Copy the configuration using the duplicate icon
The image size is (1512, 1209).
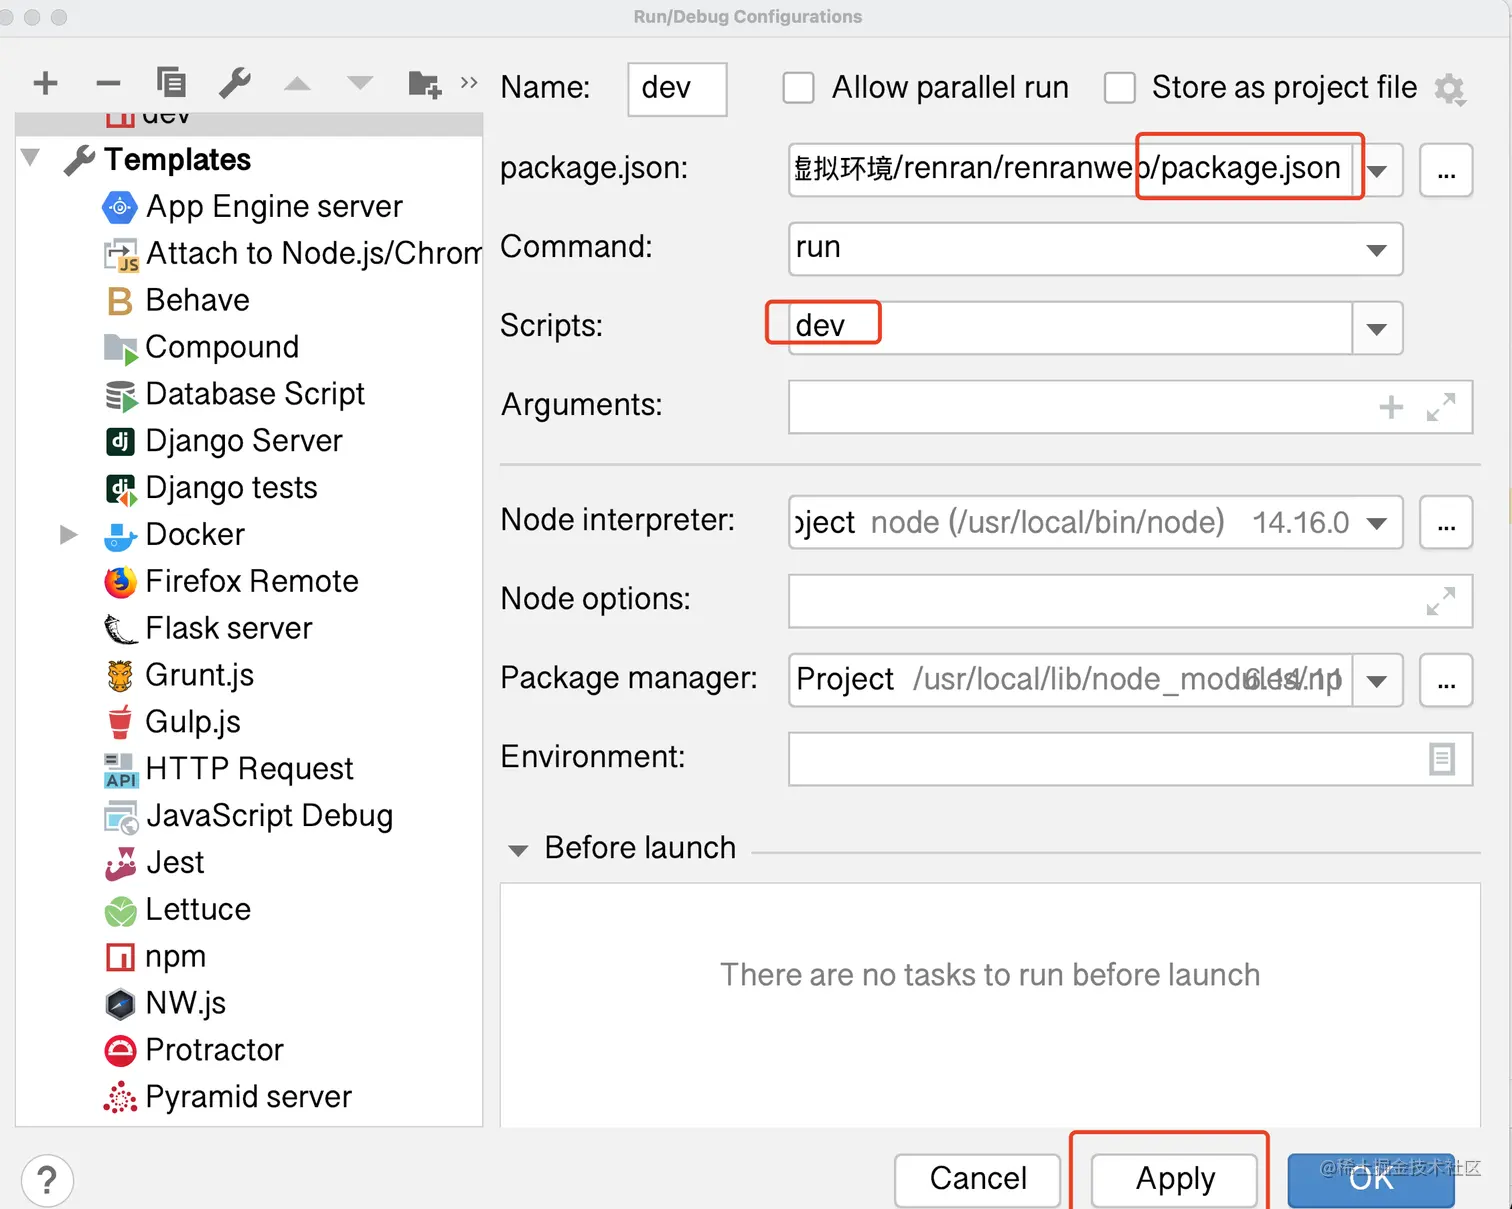tap(171, 83)
